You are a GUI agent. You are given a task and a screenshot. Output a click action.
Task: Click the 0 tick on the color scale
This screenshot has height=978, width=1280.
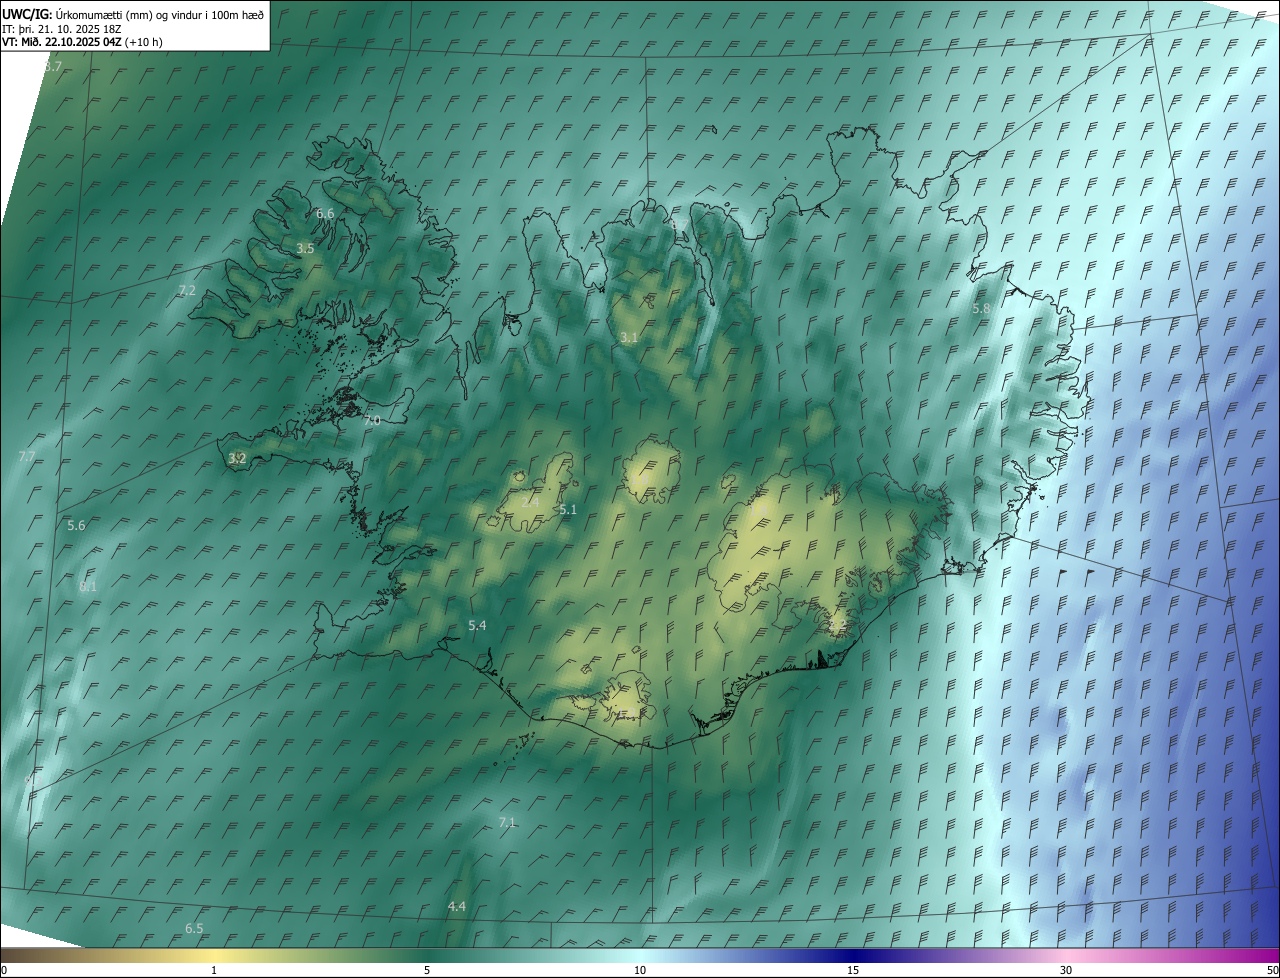[4, 970]
